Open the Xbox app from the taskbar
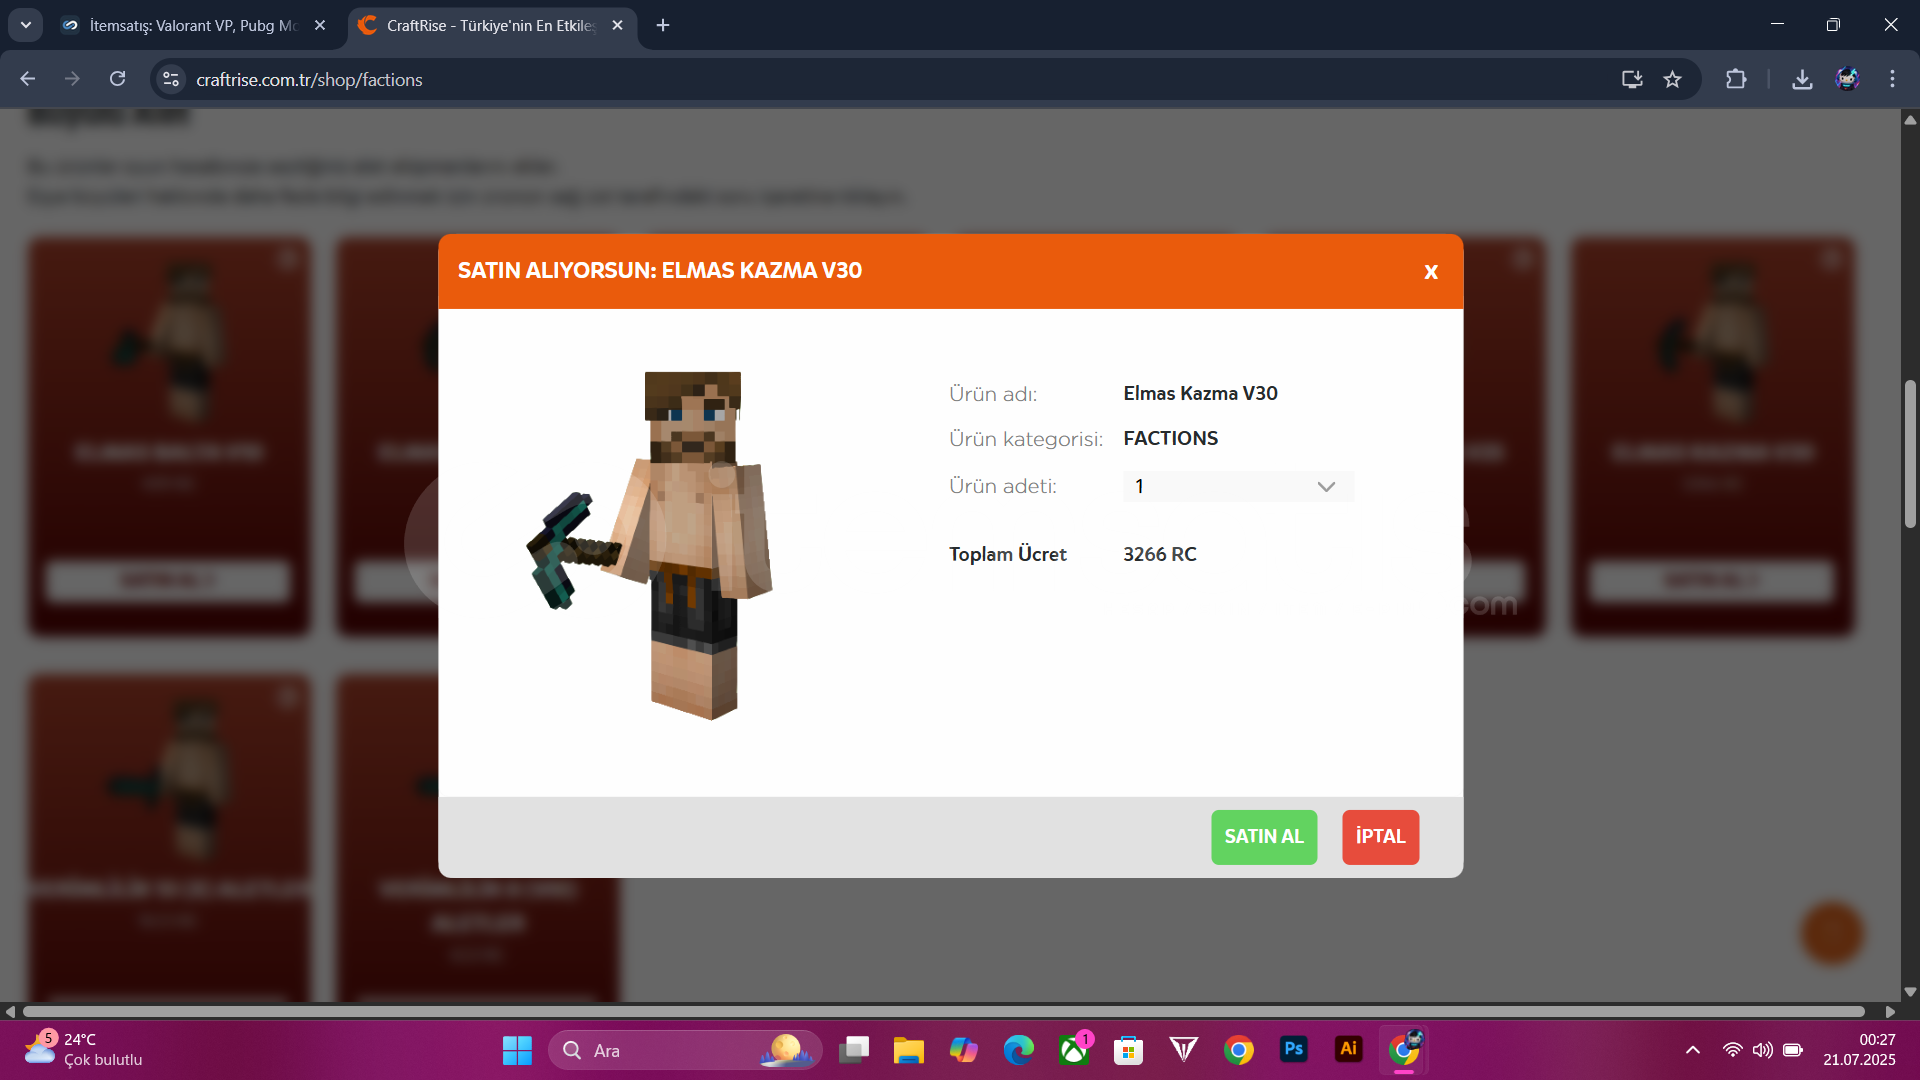Viewport: 1920px width, 1080px height. 1074,1050
